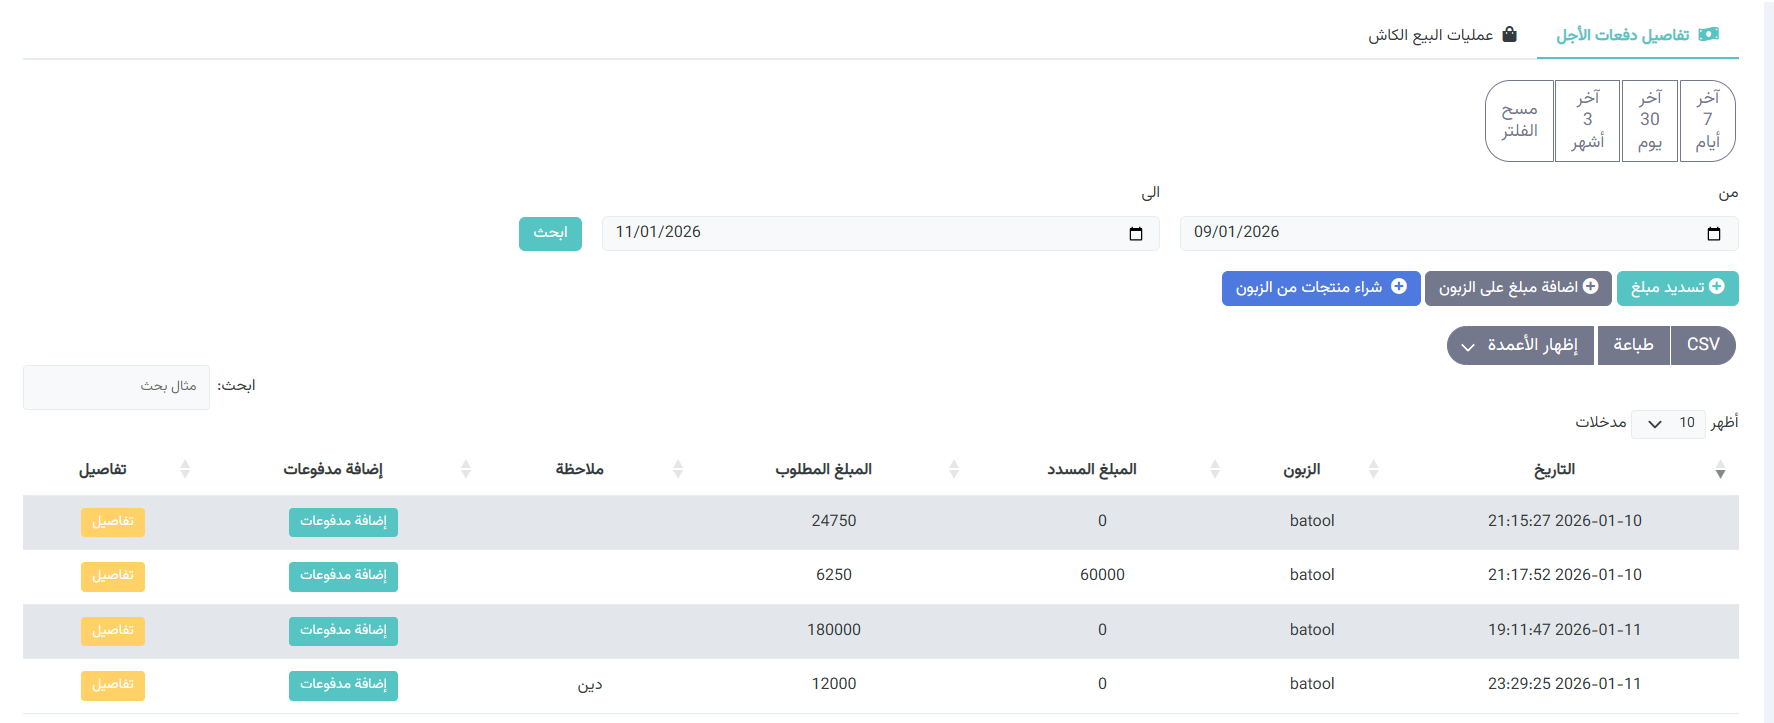Open تفاصيل for the 24750 row
1774x723 pixels.
click(x=113, y=522)
